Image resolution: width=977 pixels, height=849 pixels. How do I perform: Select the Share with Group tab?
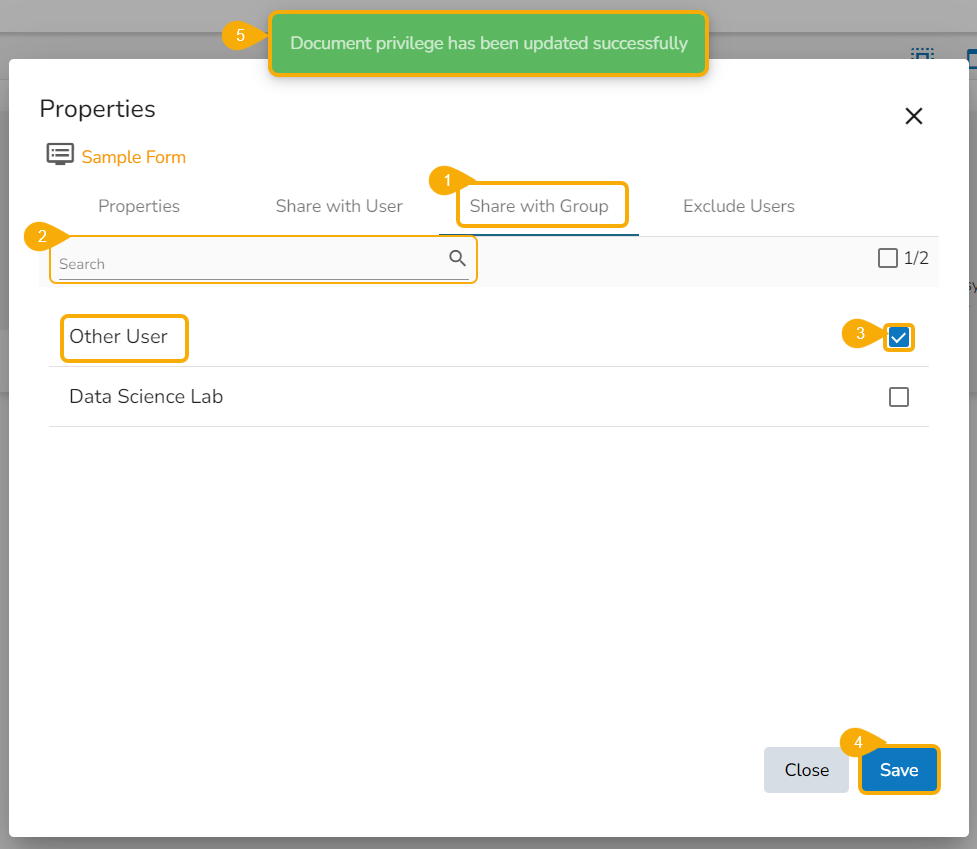539,206
